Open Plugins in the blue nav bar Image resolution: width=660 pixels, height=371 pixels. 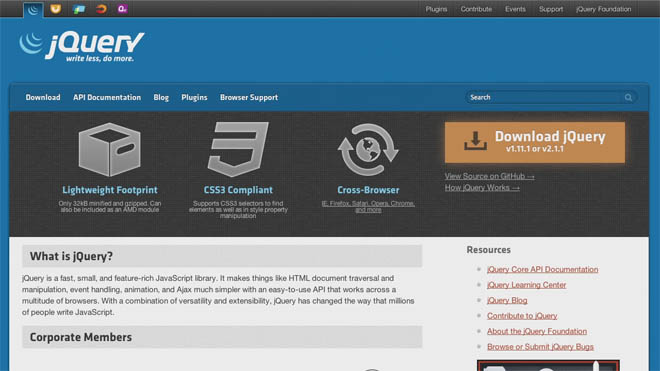194,97
